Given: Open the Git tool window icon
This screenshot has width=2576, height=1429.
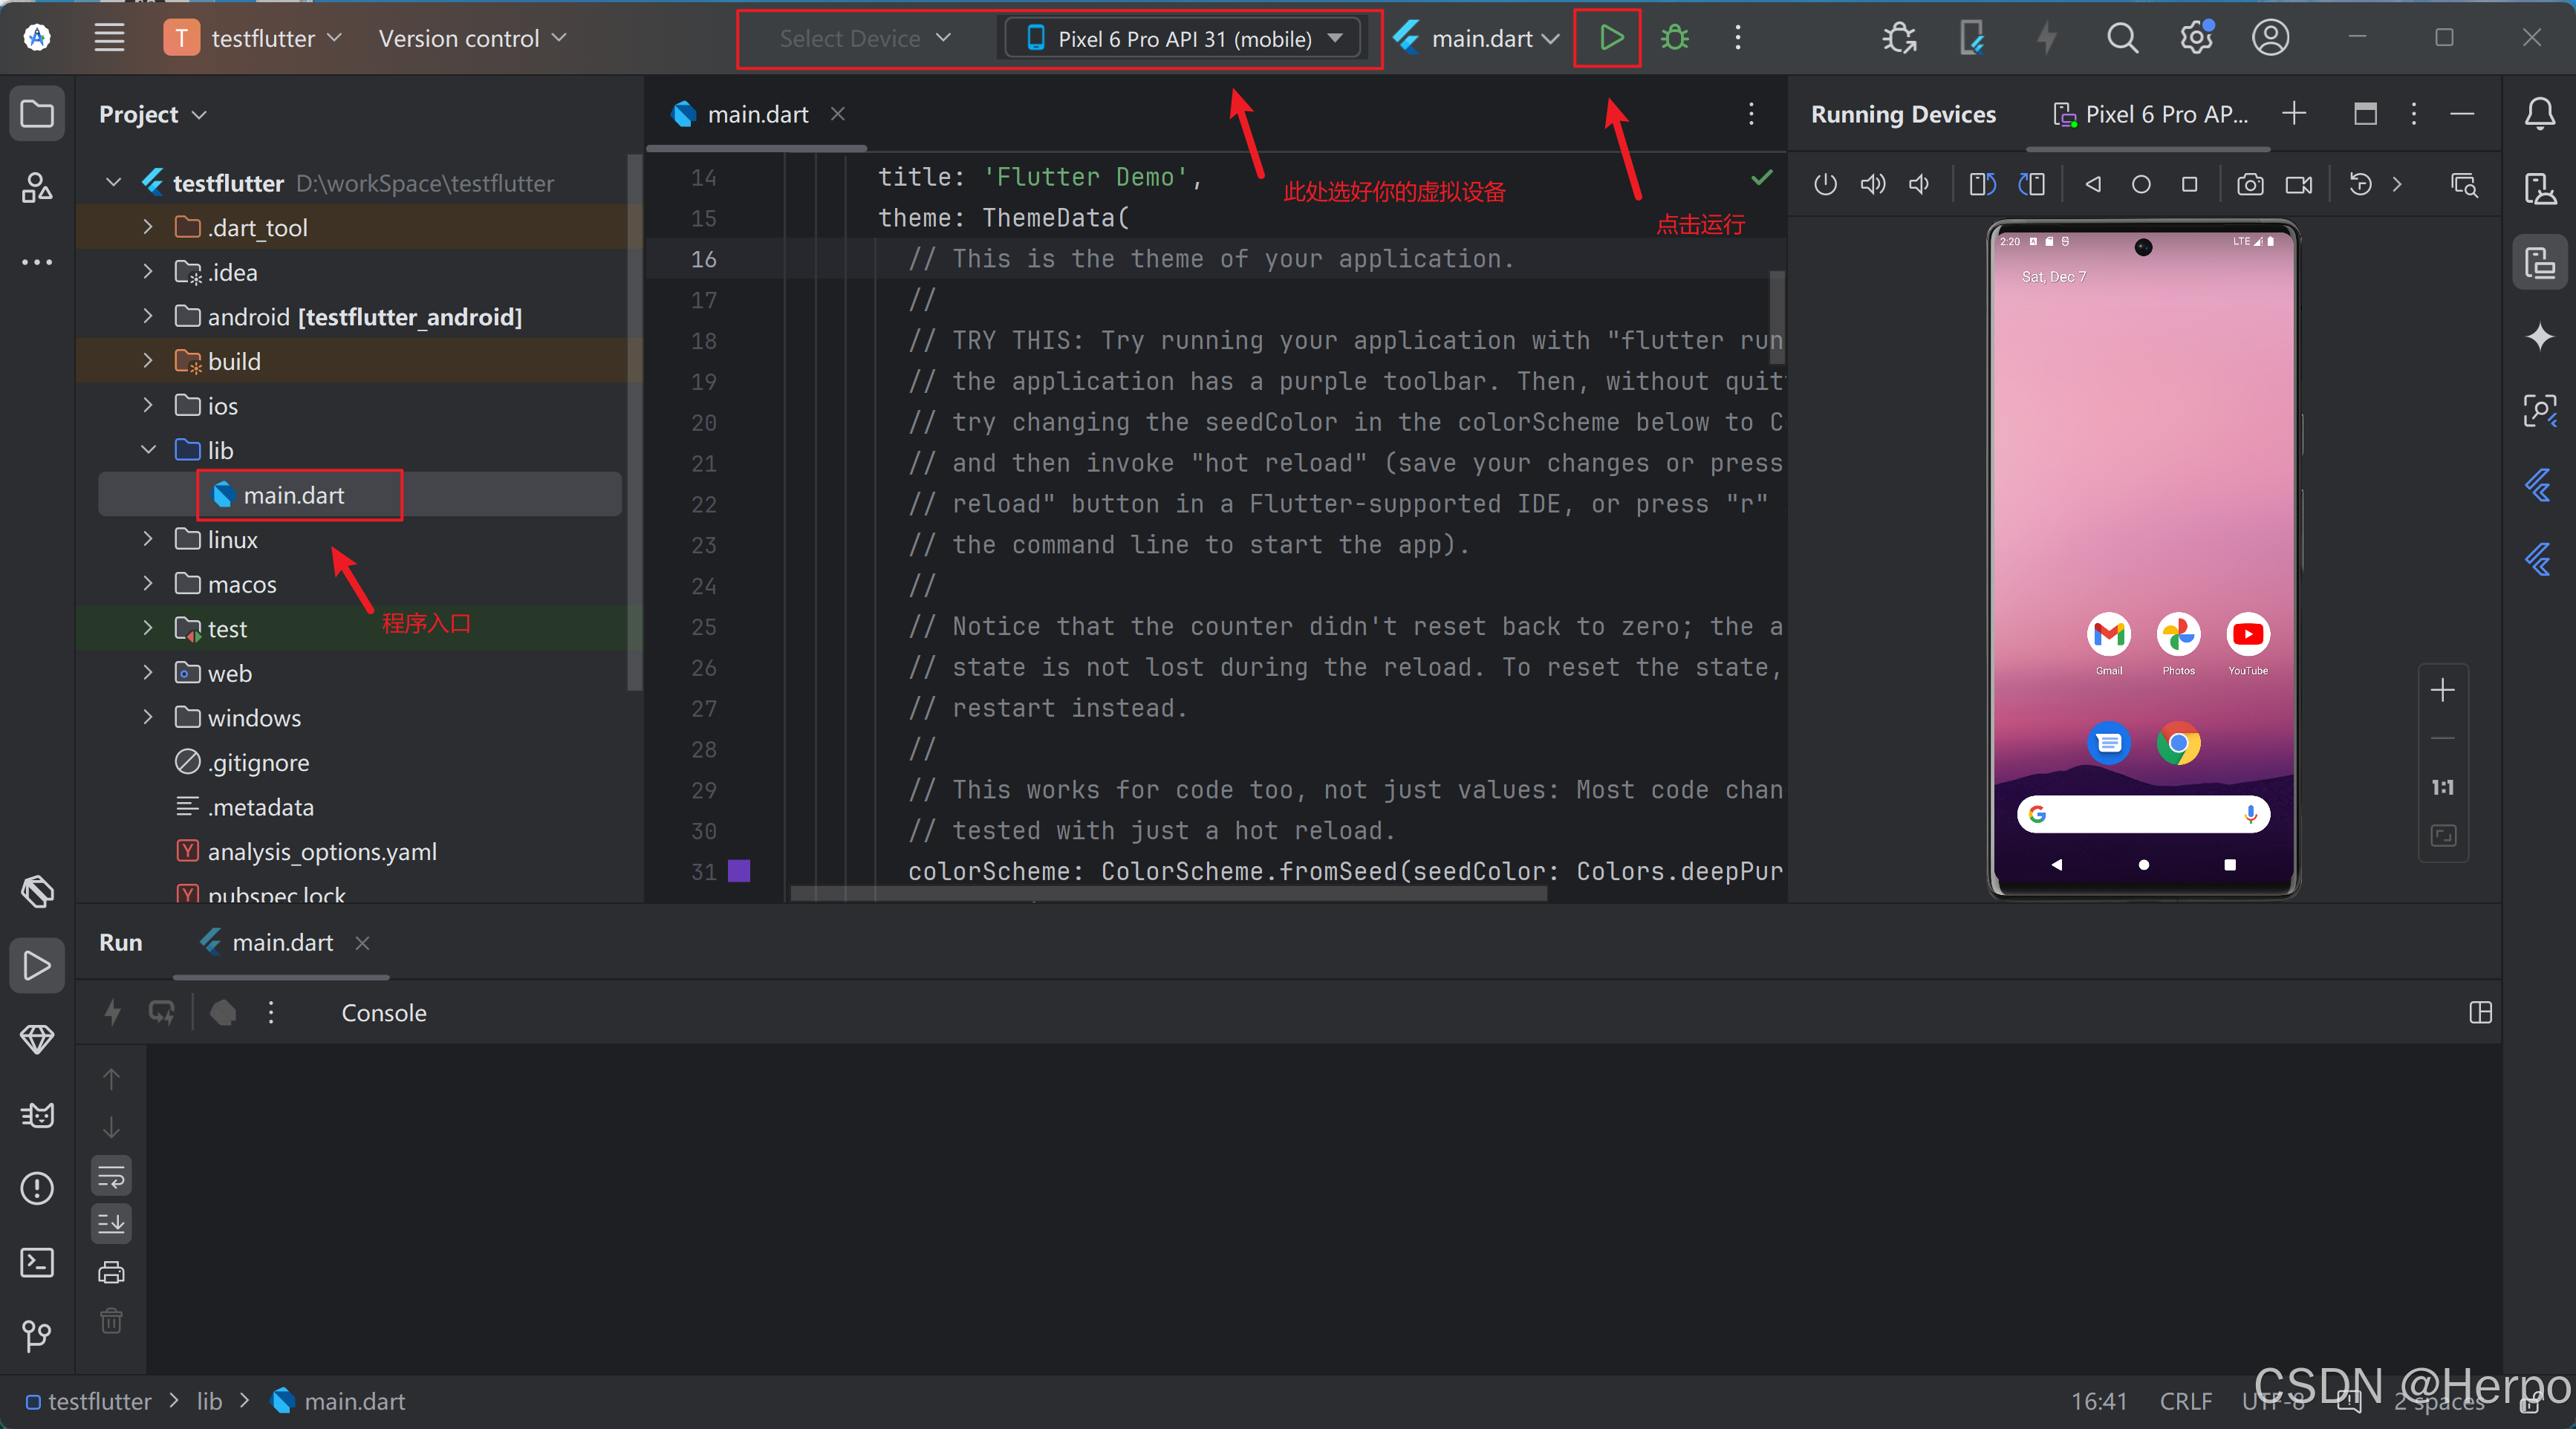Looking at the screenshot, I should (37, 1335).
